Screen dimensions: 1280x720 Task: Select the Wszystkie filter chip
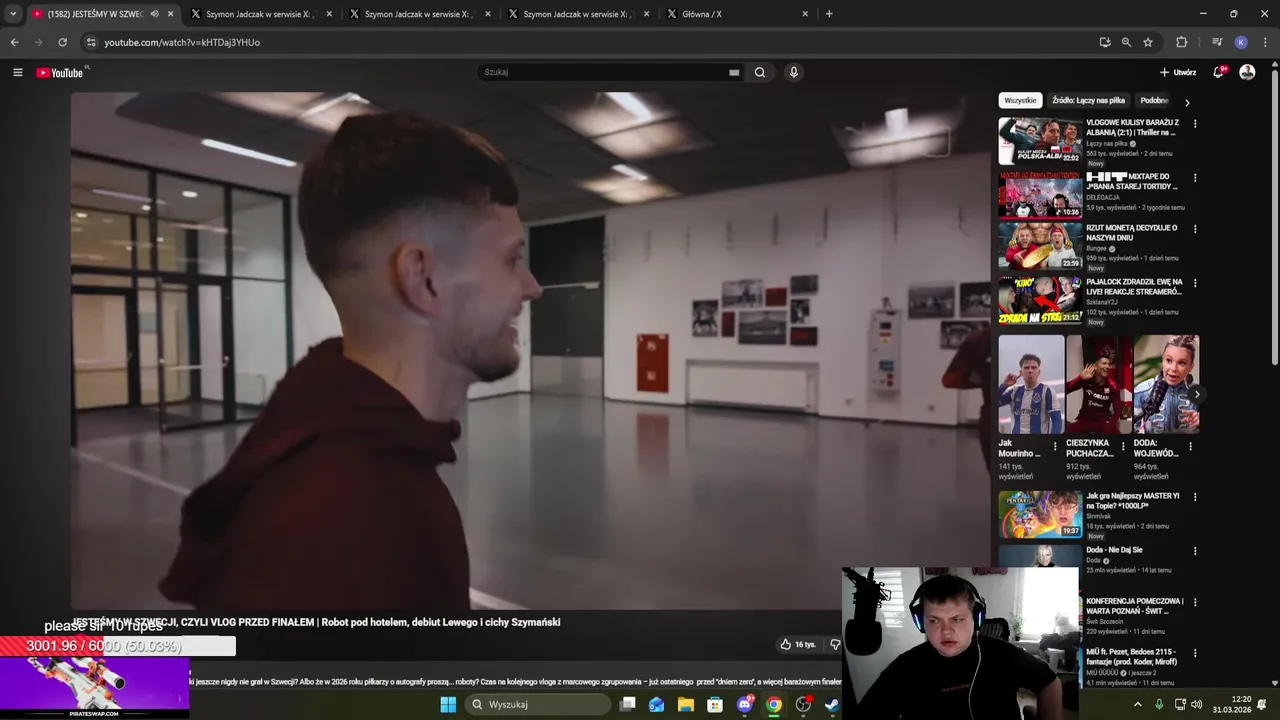pyautogui.click(x=1020, y=101)
